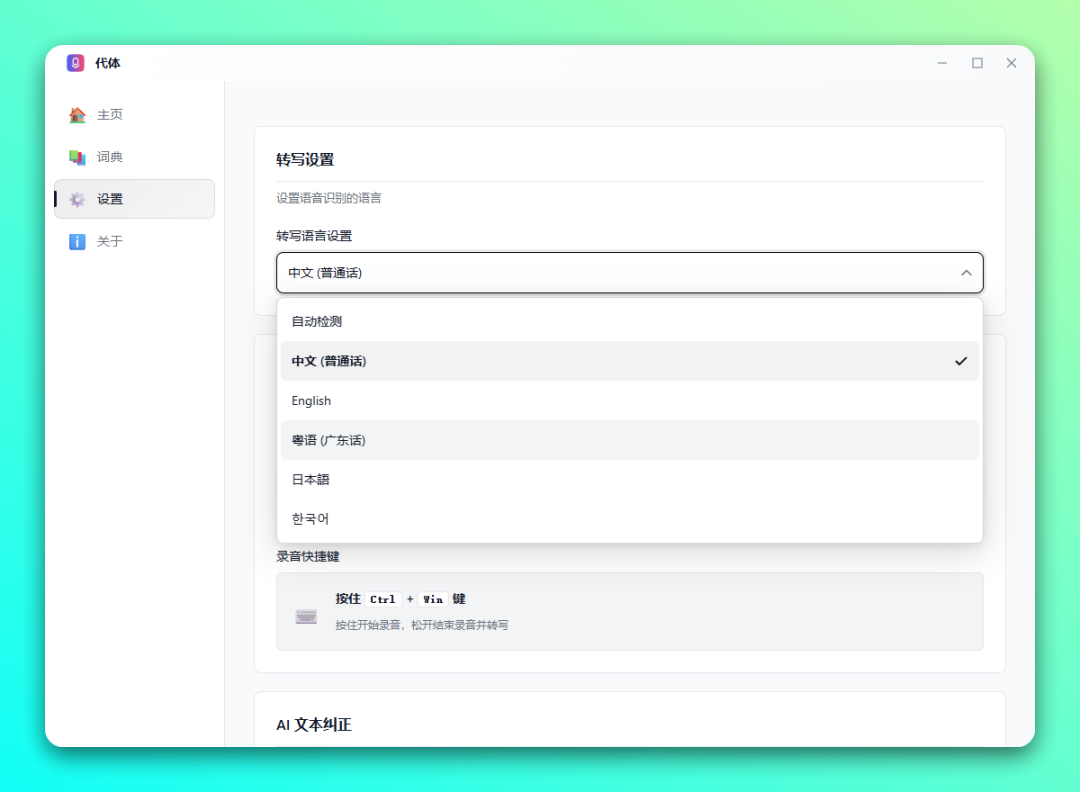Click the home house icon in sidebar

pos(77,115)
